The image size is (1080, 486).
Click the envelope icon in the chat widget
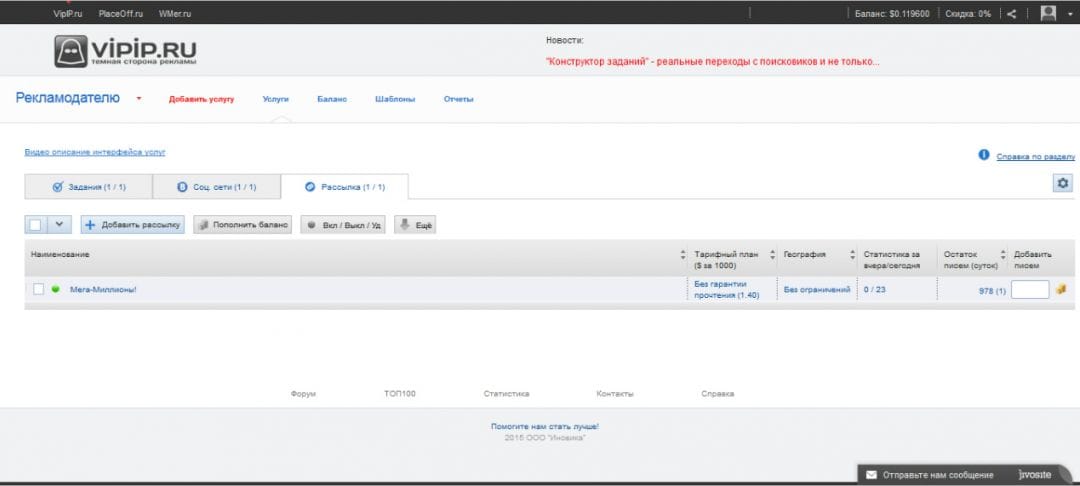pos(871,475)
